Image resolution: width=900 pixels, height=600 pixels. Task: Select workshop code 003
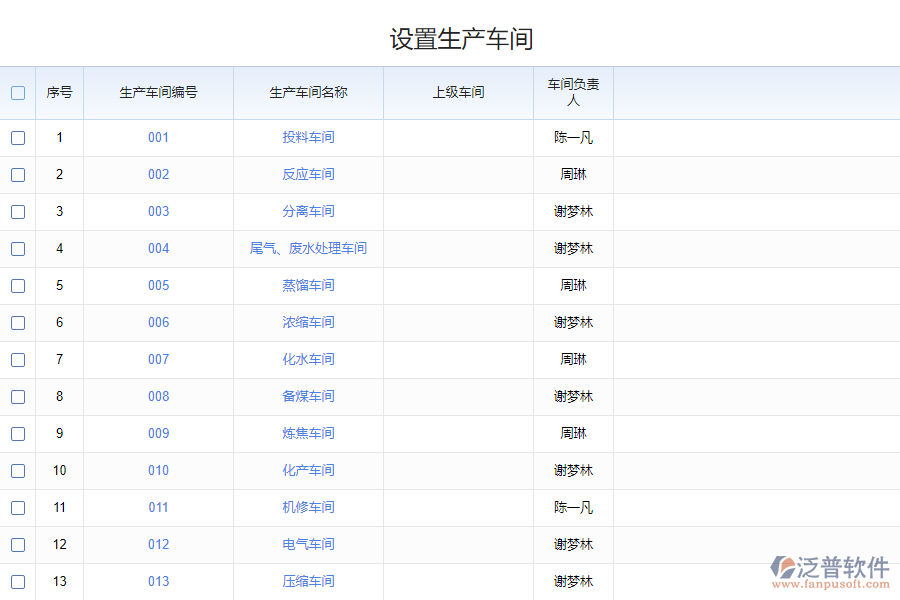coord(158,212)
